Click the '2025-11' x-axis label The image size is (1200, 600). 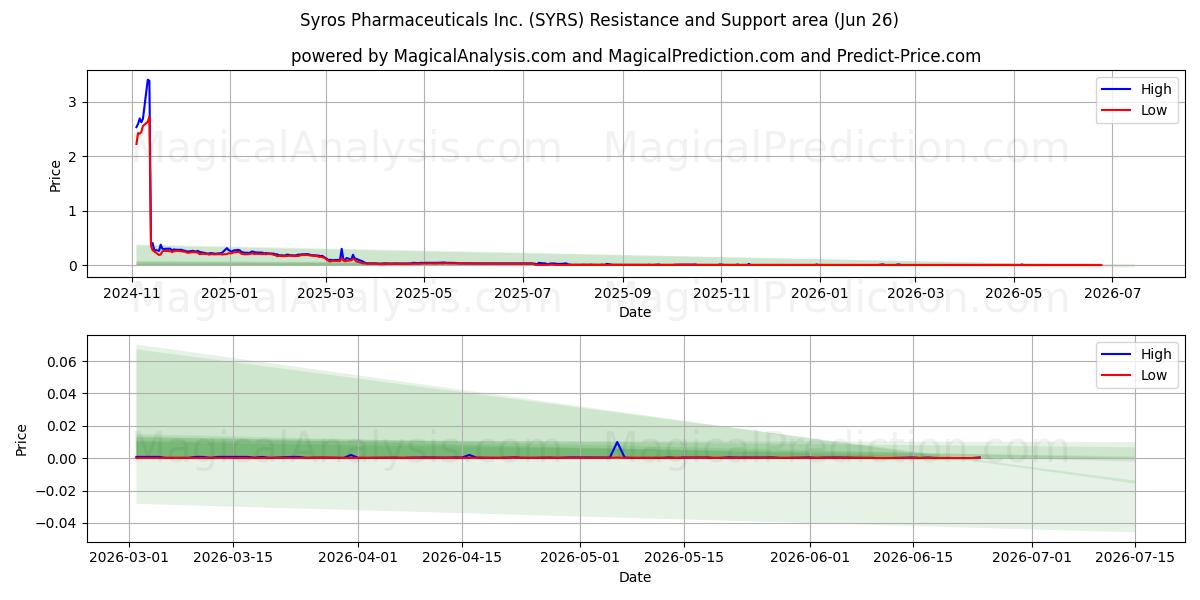pos(721,293)
